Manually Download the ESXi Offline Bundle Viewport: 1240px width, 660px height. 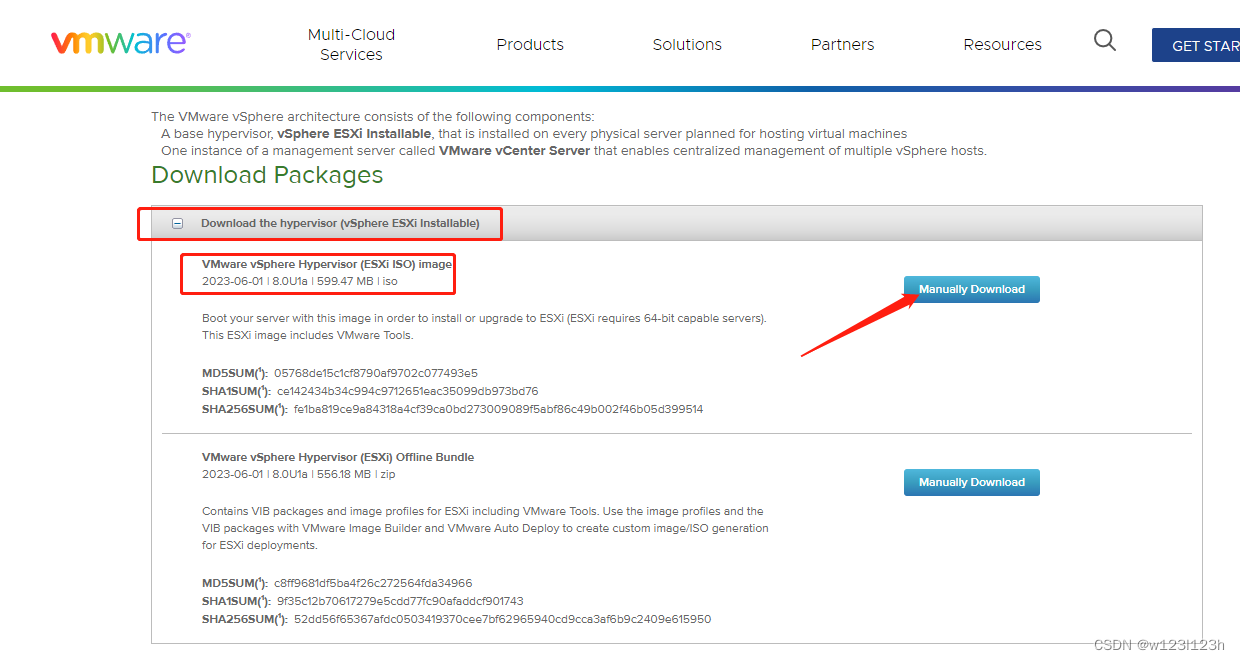pos(972,482)
